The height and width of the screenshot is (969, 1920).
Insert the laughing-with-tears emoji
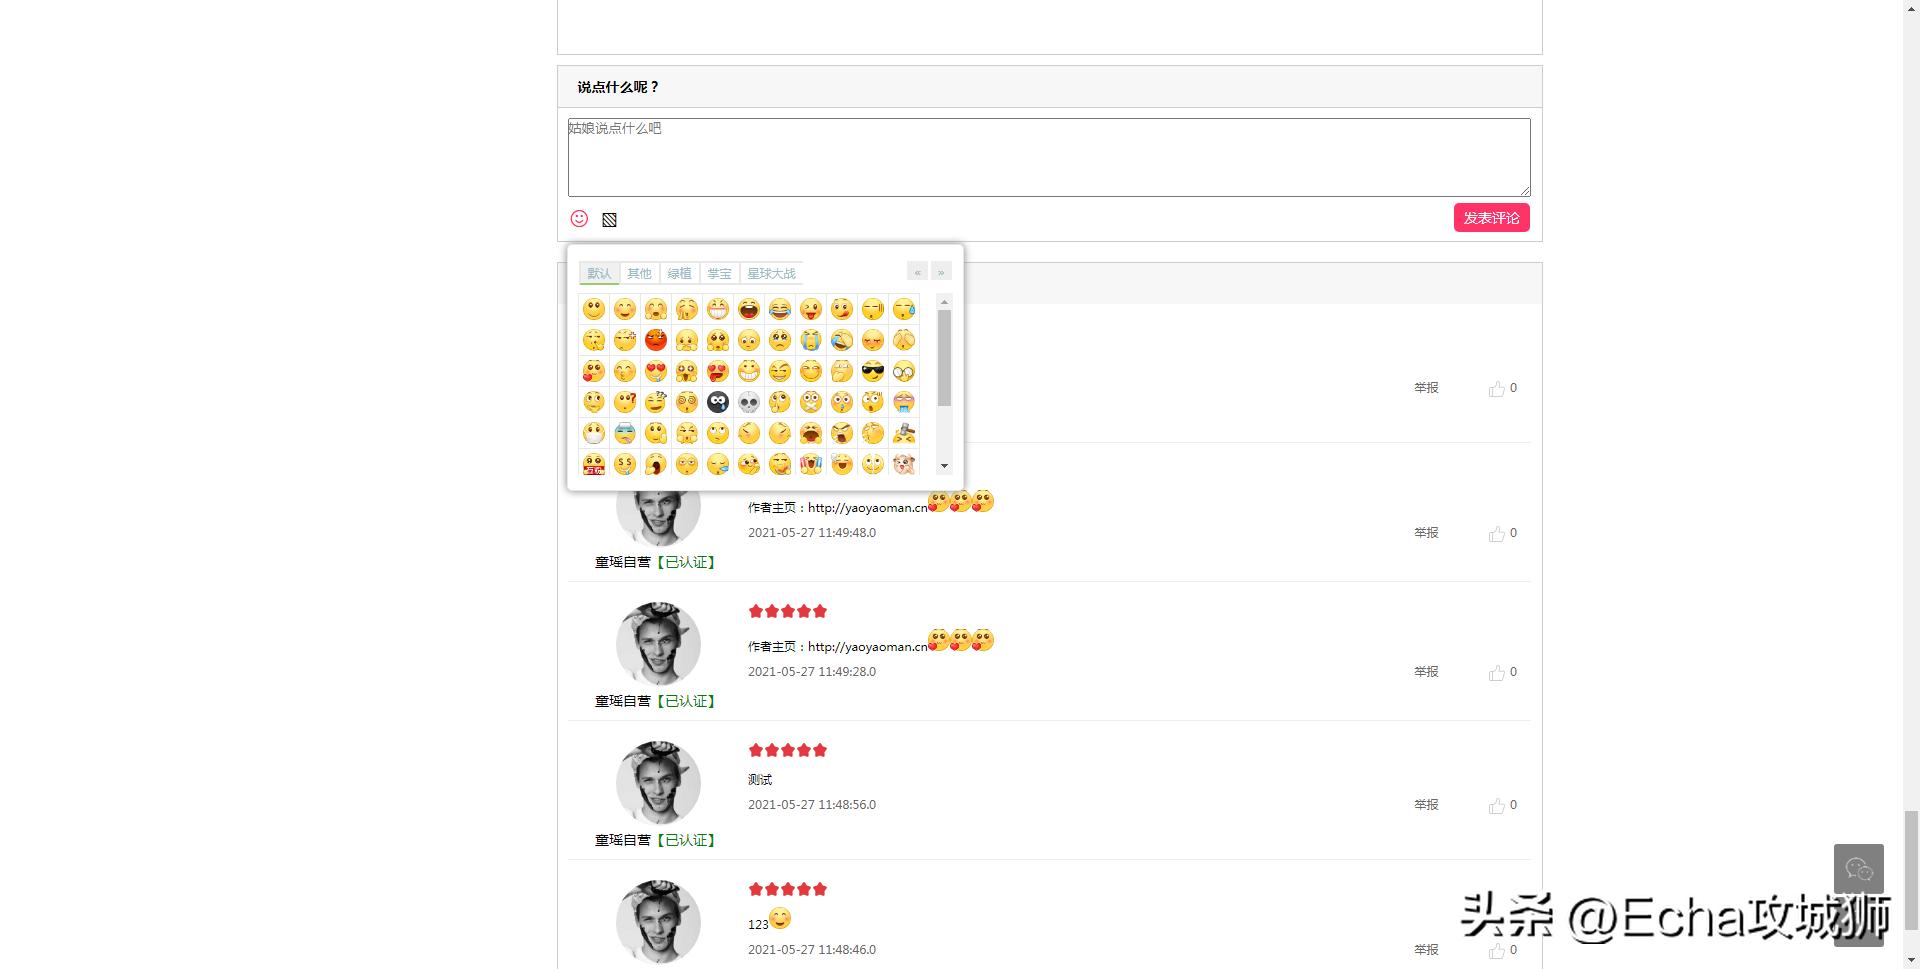click(x=780, y=310)
